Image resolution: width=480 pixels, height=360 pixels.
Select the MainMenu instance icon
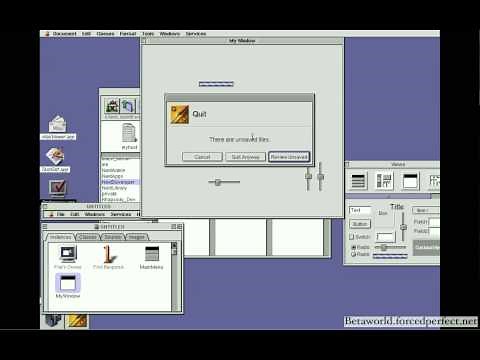point(152,254)
